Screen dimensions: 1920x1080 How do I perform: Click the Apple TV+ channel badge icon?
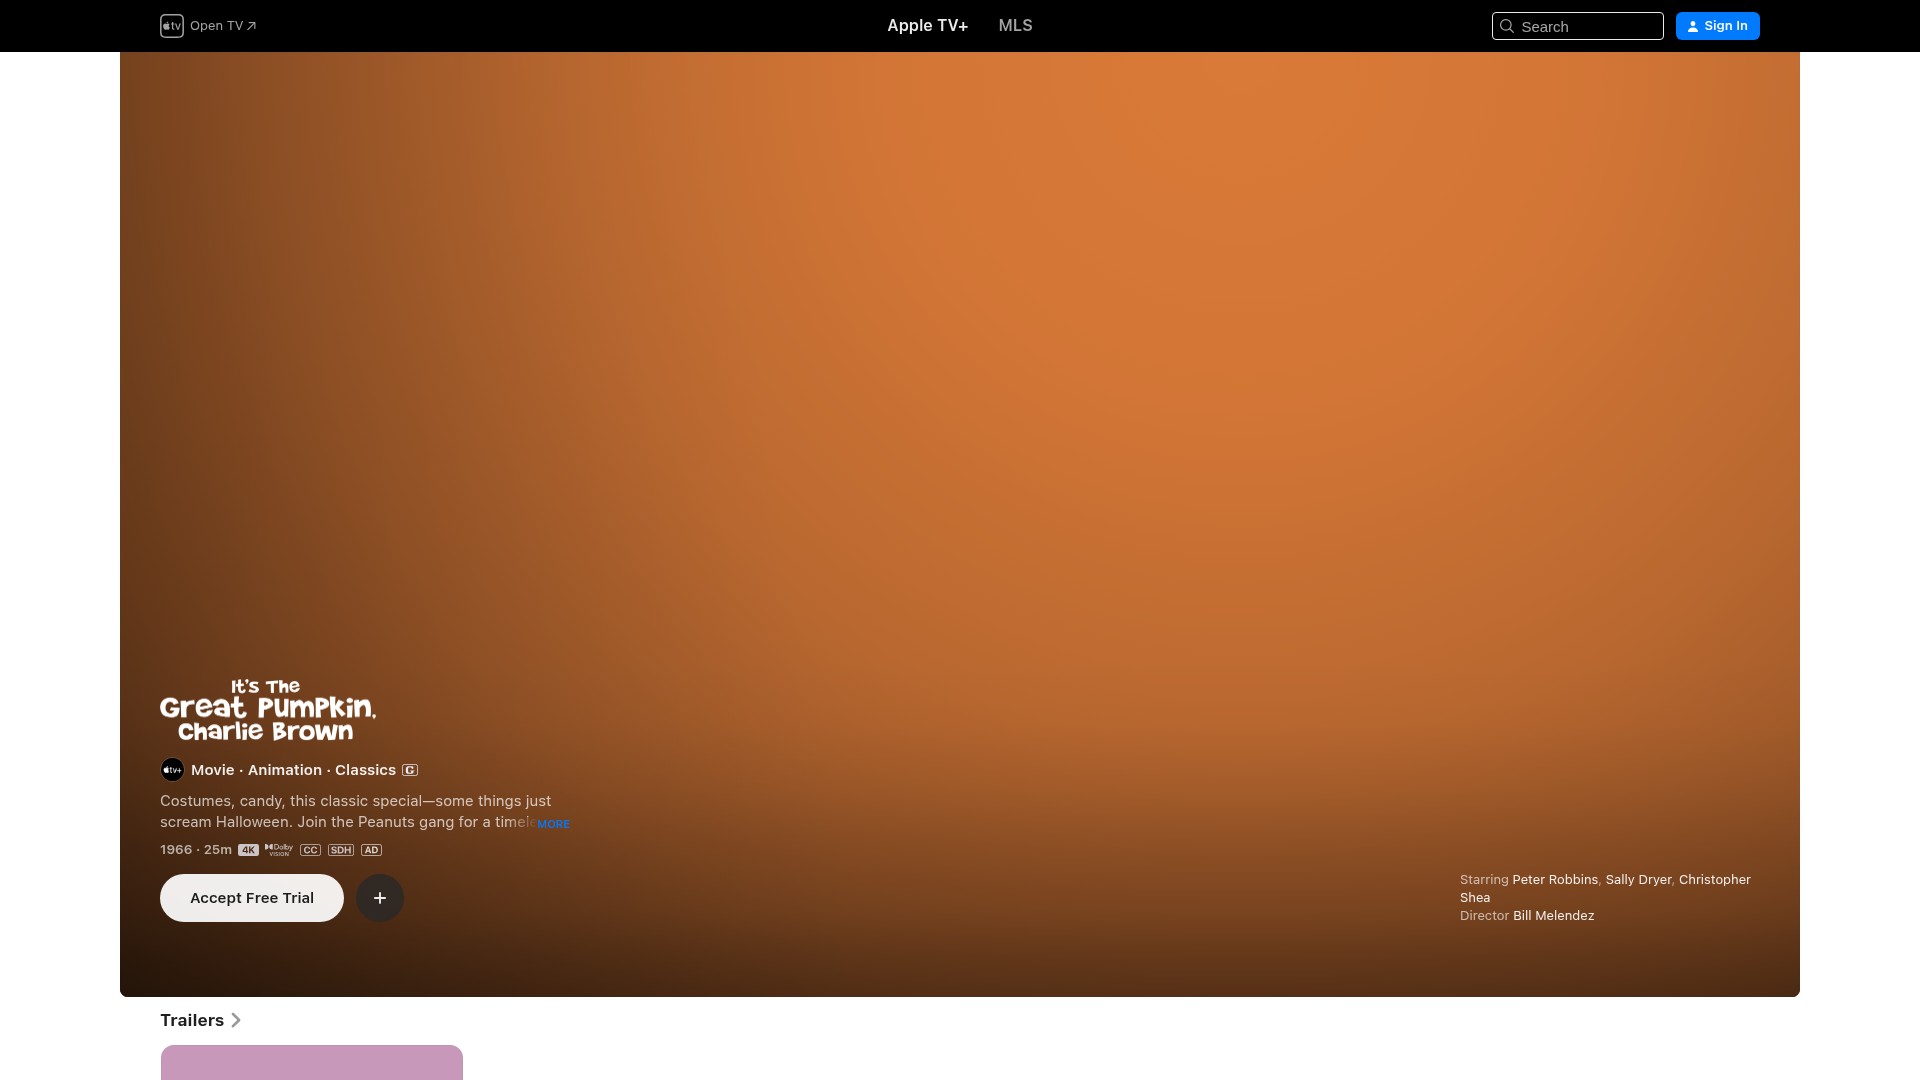click(x=172, y=770)
